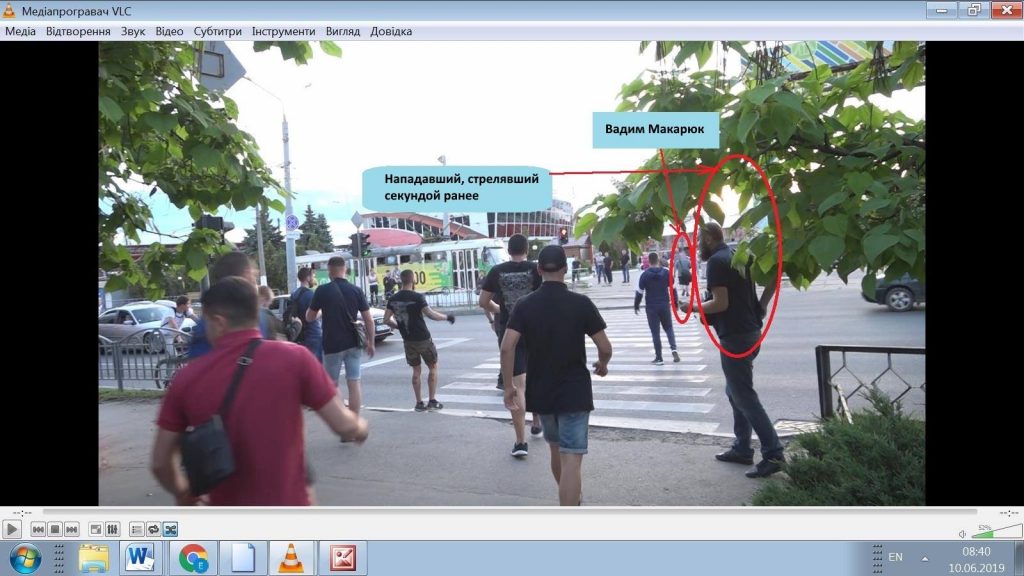Skip to the next media item

pyautogui.click(x=72, y=529)
